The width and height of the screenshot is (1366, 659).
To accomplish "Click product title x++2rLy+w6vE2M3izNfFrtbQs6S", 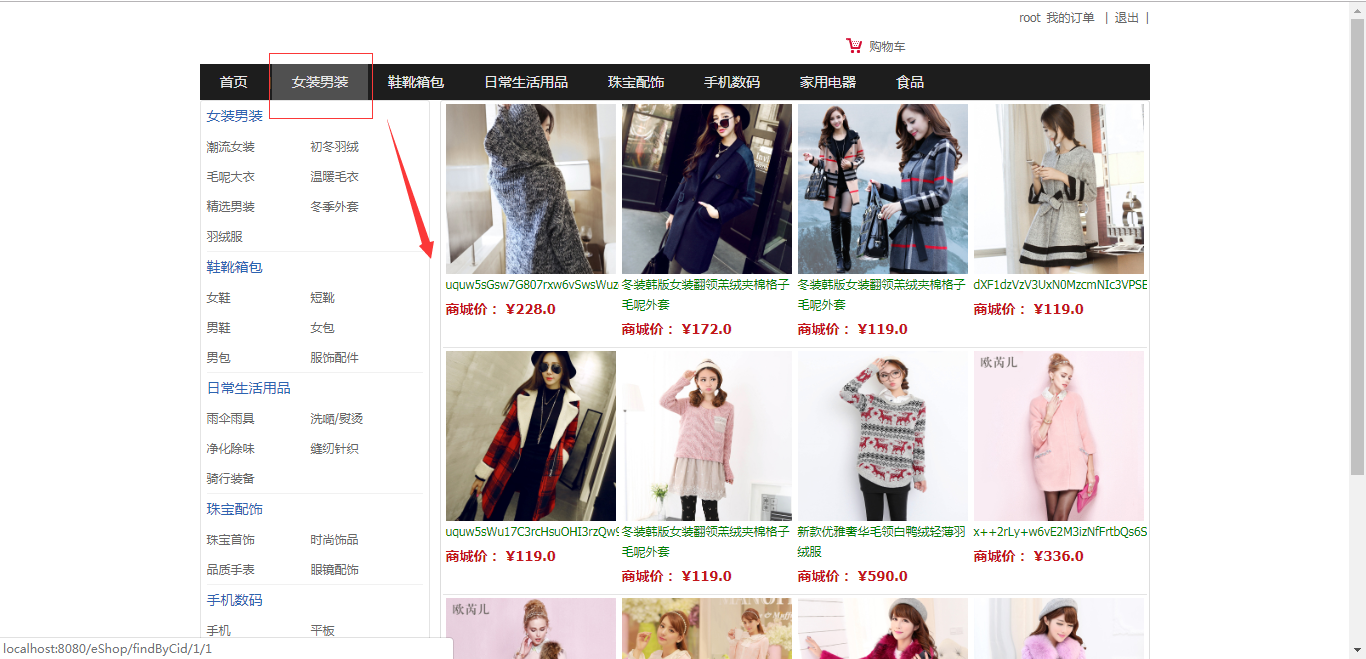I will click(x=1060, y=532).
